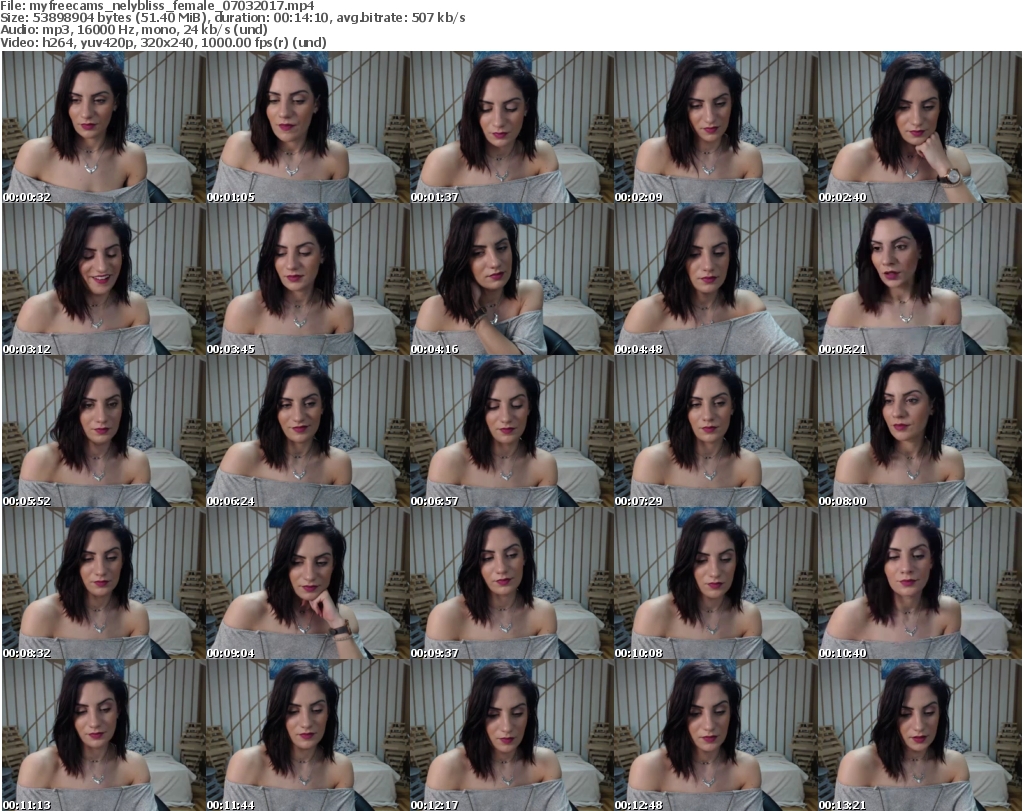Viewport: 1024px width, 811px height.
Task: Click the thumbnail stamped 00:12:17
Action: point(512,735)
